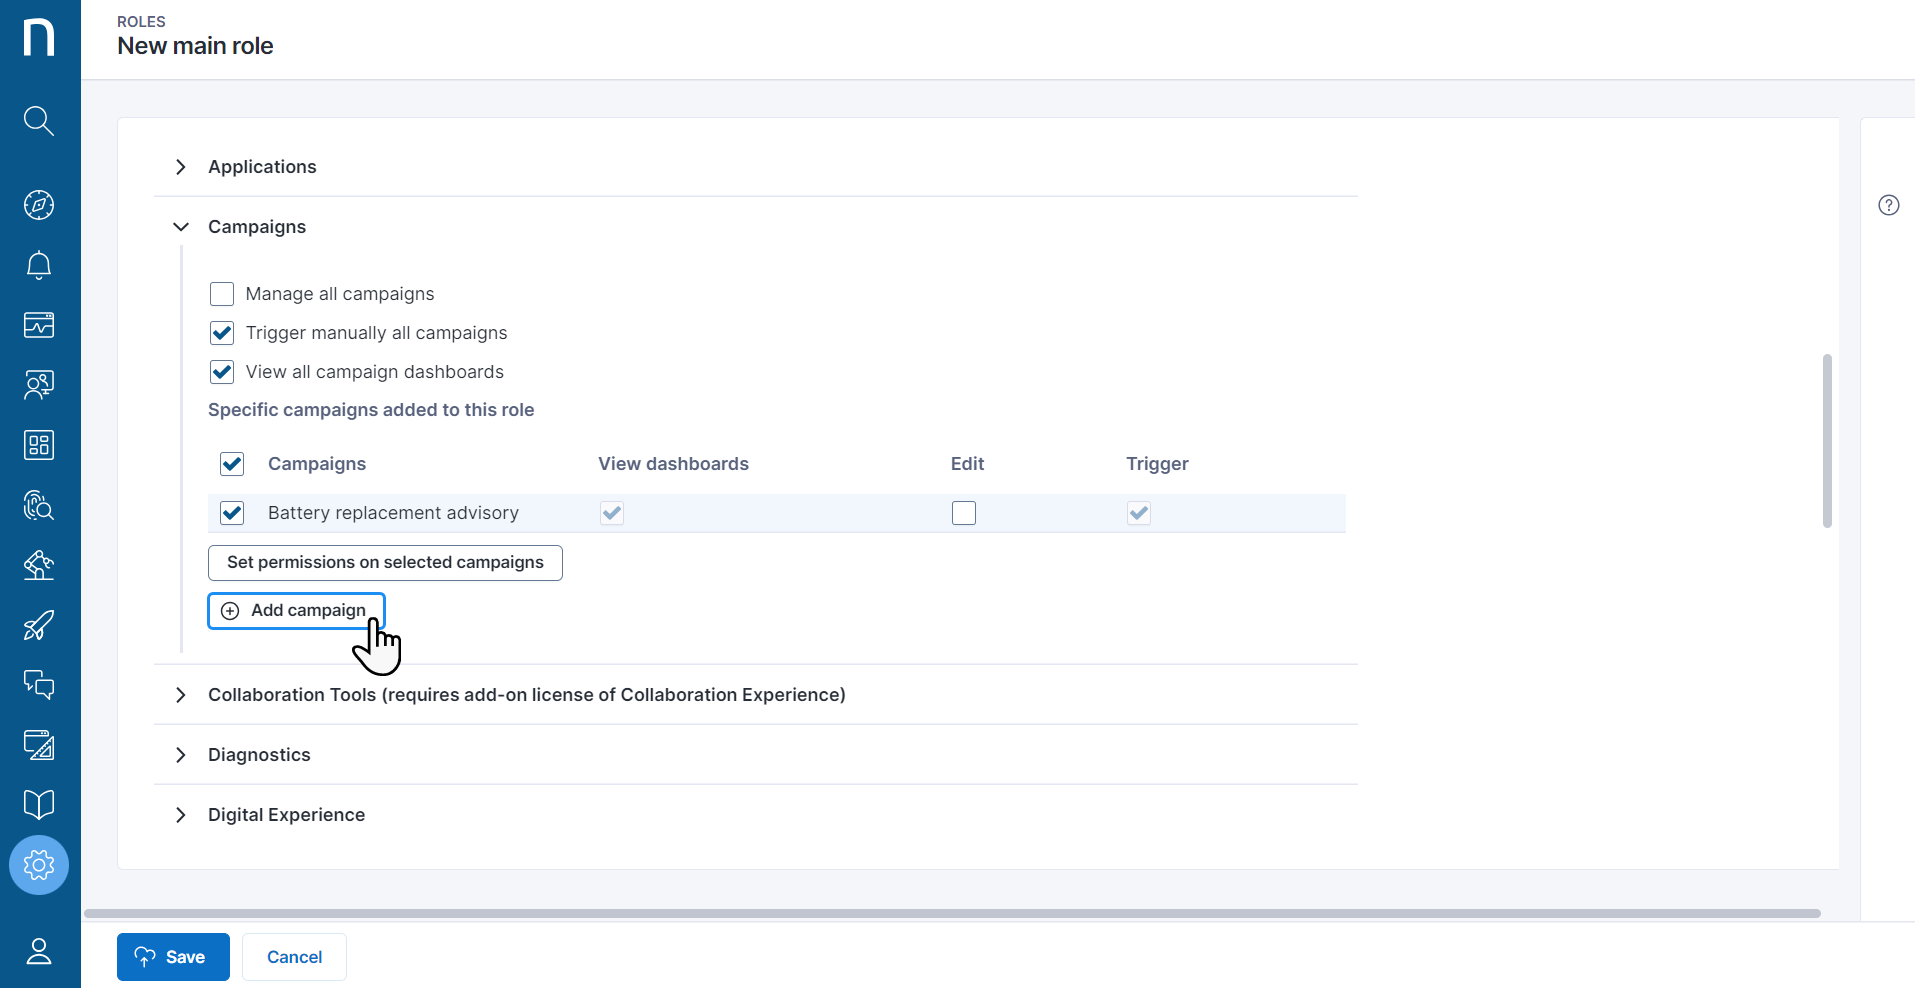Select the employees sidebar icon
Image resolution: width=1915 pixels, height=988 pixels.
[x=38, y=384]
